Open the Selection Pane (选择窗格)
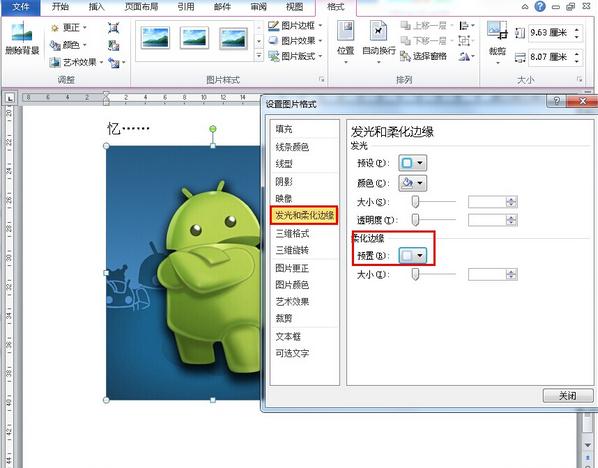 tap(423, 56)
